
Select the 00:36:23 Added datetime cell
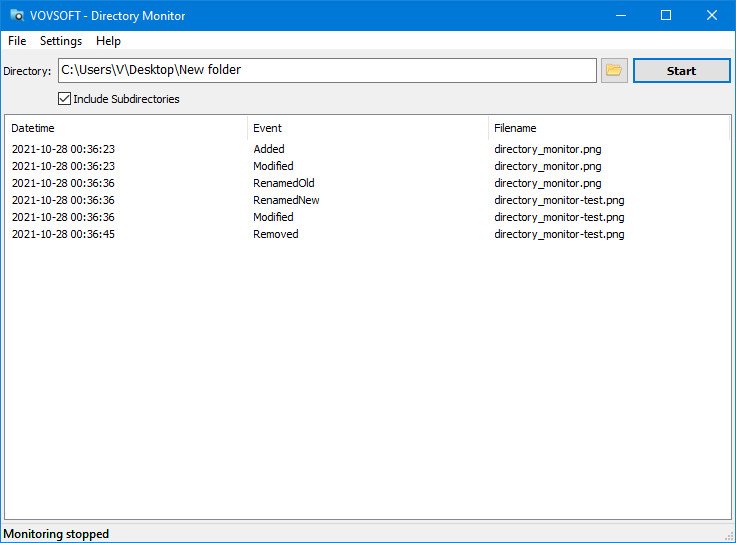click(63, 149)
